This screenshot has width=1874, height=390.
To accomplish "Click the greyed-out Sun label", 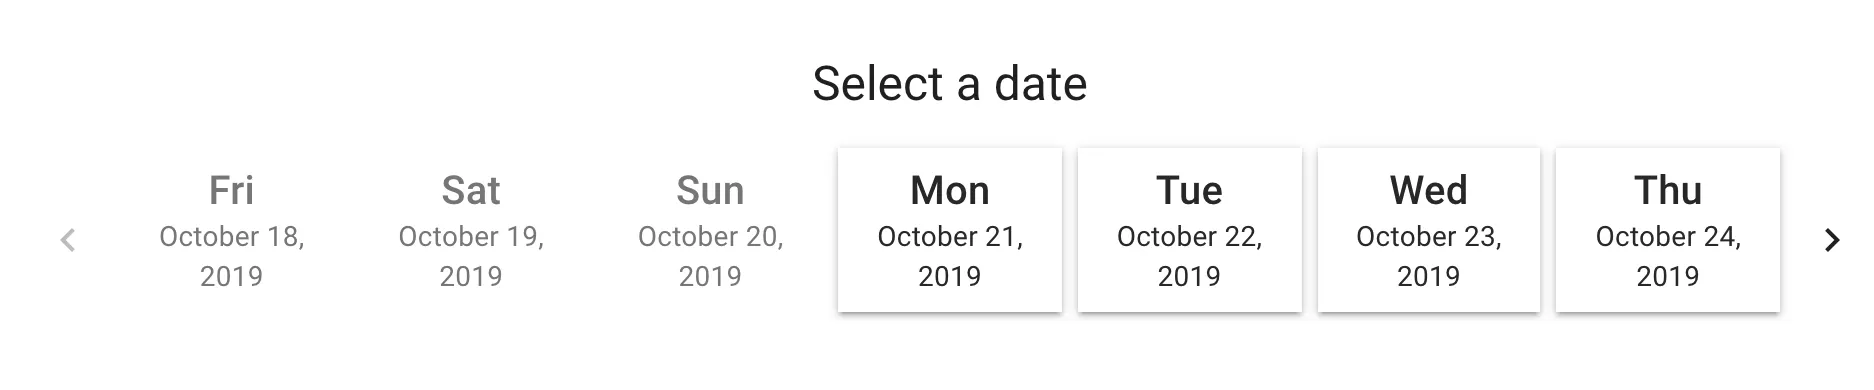I will point(710,190).
